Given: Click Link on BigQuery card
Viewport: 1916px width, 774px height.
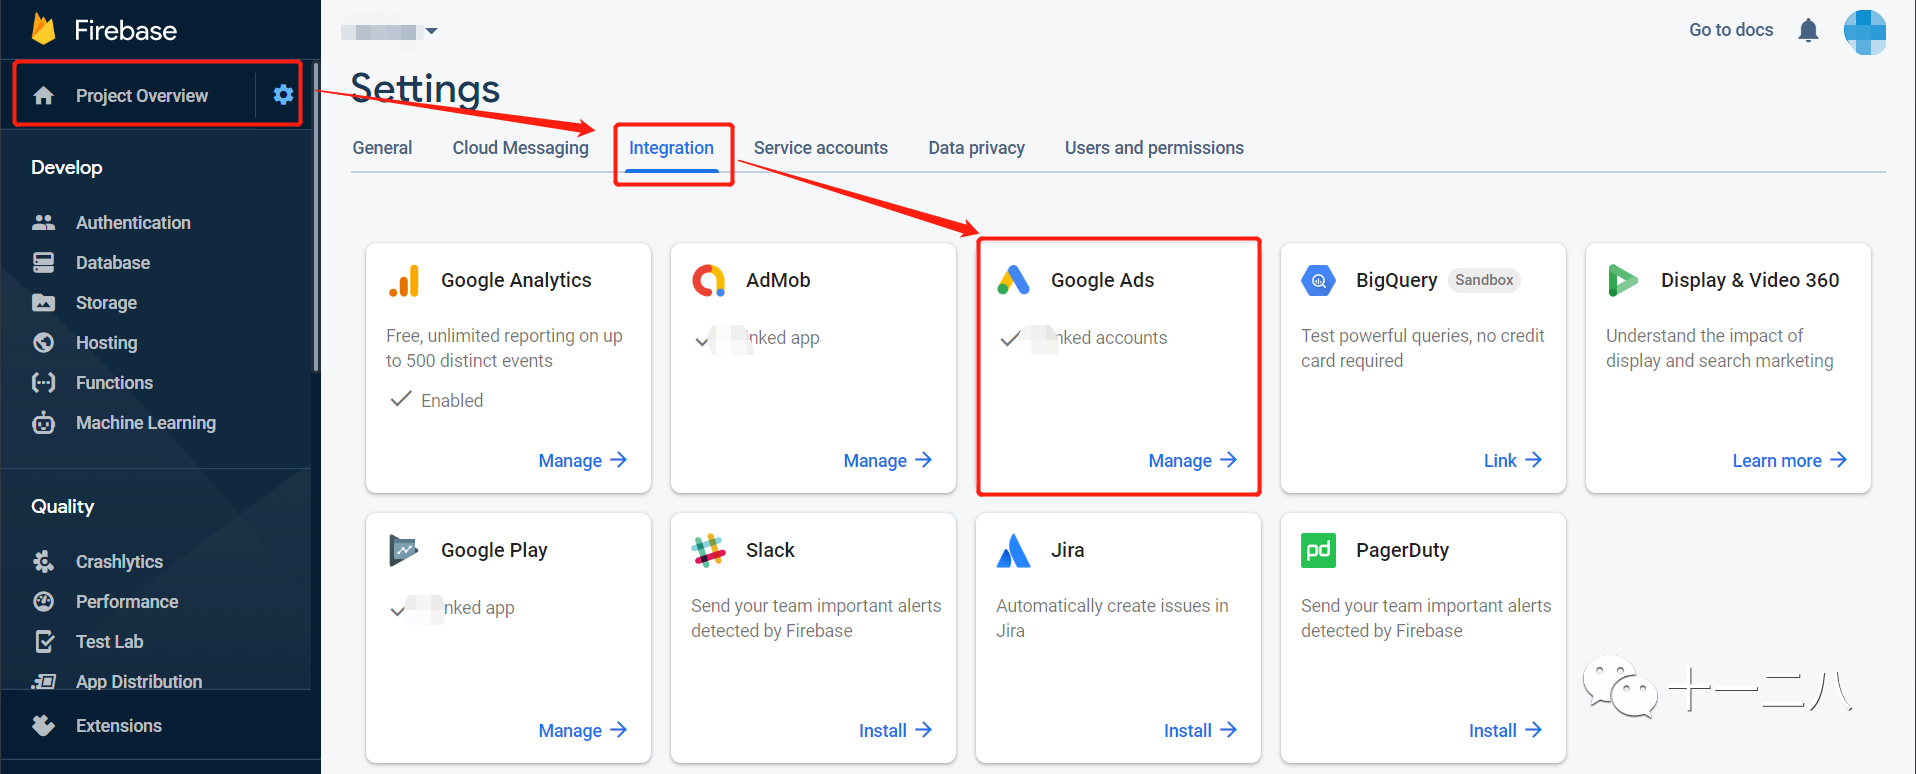Looking at the screenshot, I should click(x=1513, y=460).
